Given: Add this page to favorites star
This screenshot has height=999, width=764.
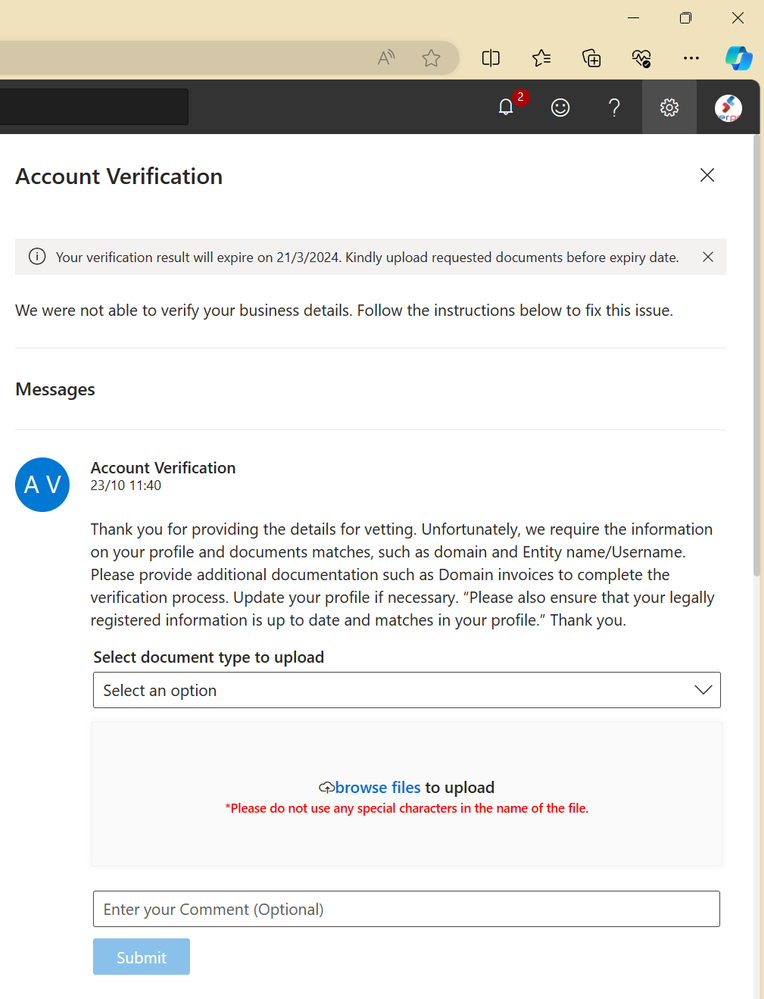Looking at the screenshot, I should [431, 59].
